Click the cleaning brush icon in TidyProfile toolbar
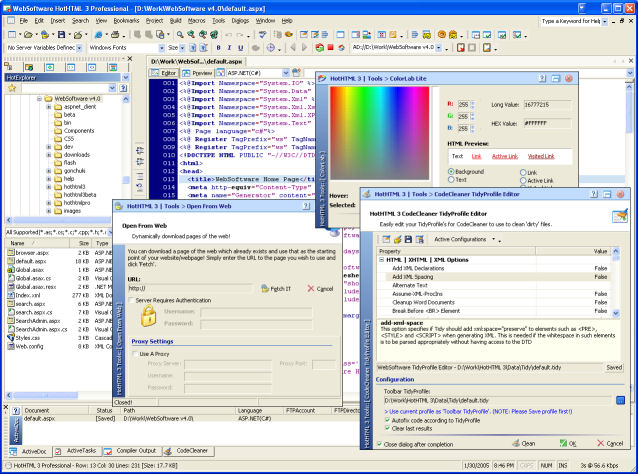This screenshot has height=474, width=638. [398, 240]
